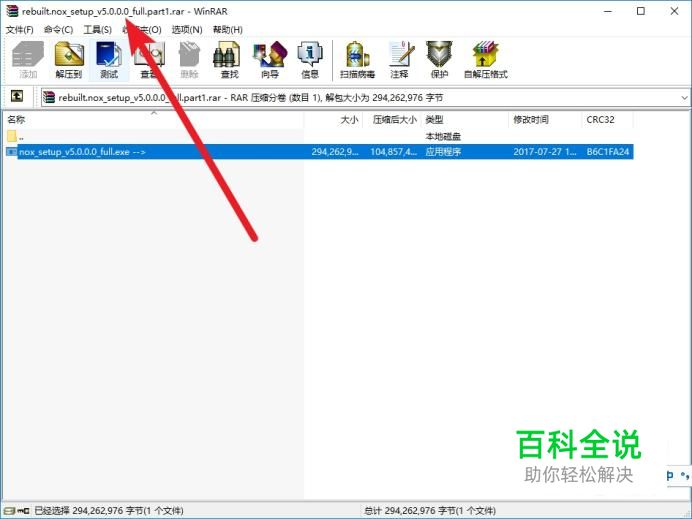Click the Add (添加) toolbar icon
This screenshot has height=519, width=692.
click(x=28, y=60)
